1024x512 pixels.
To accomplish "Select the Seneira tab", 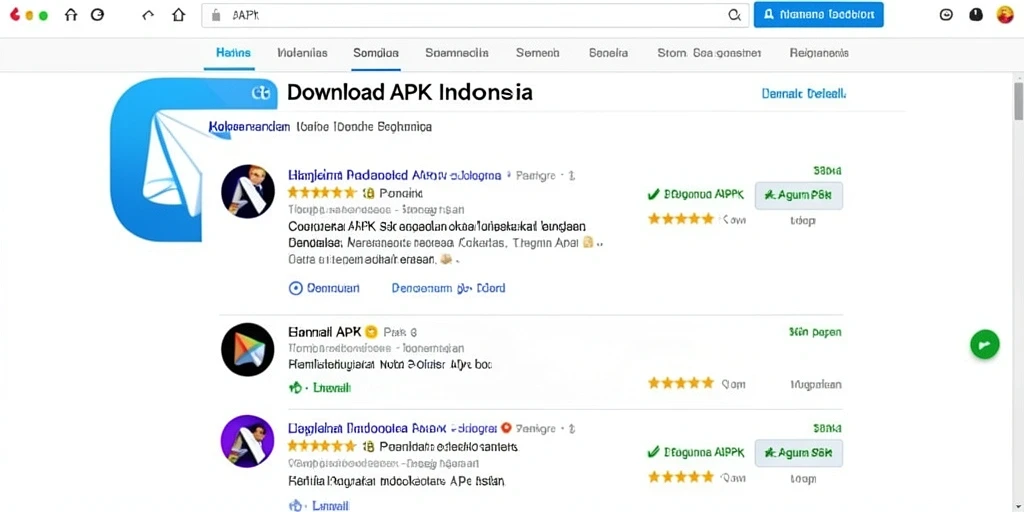I will click(608, 53).
